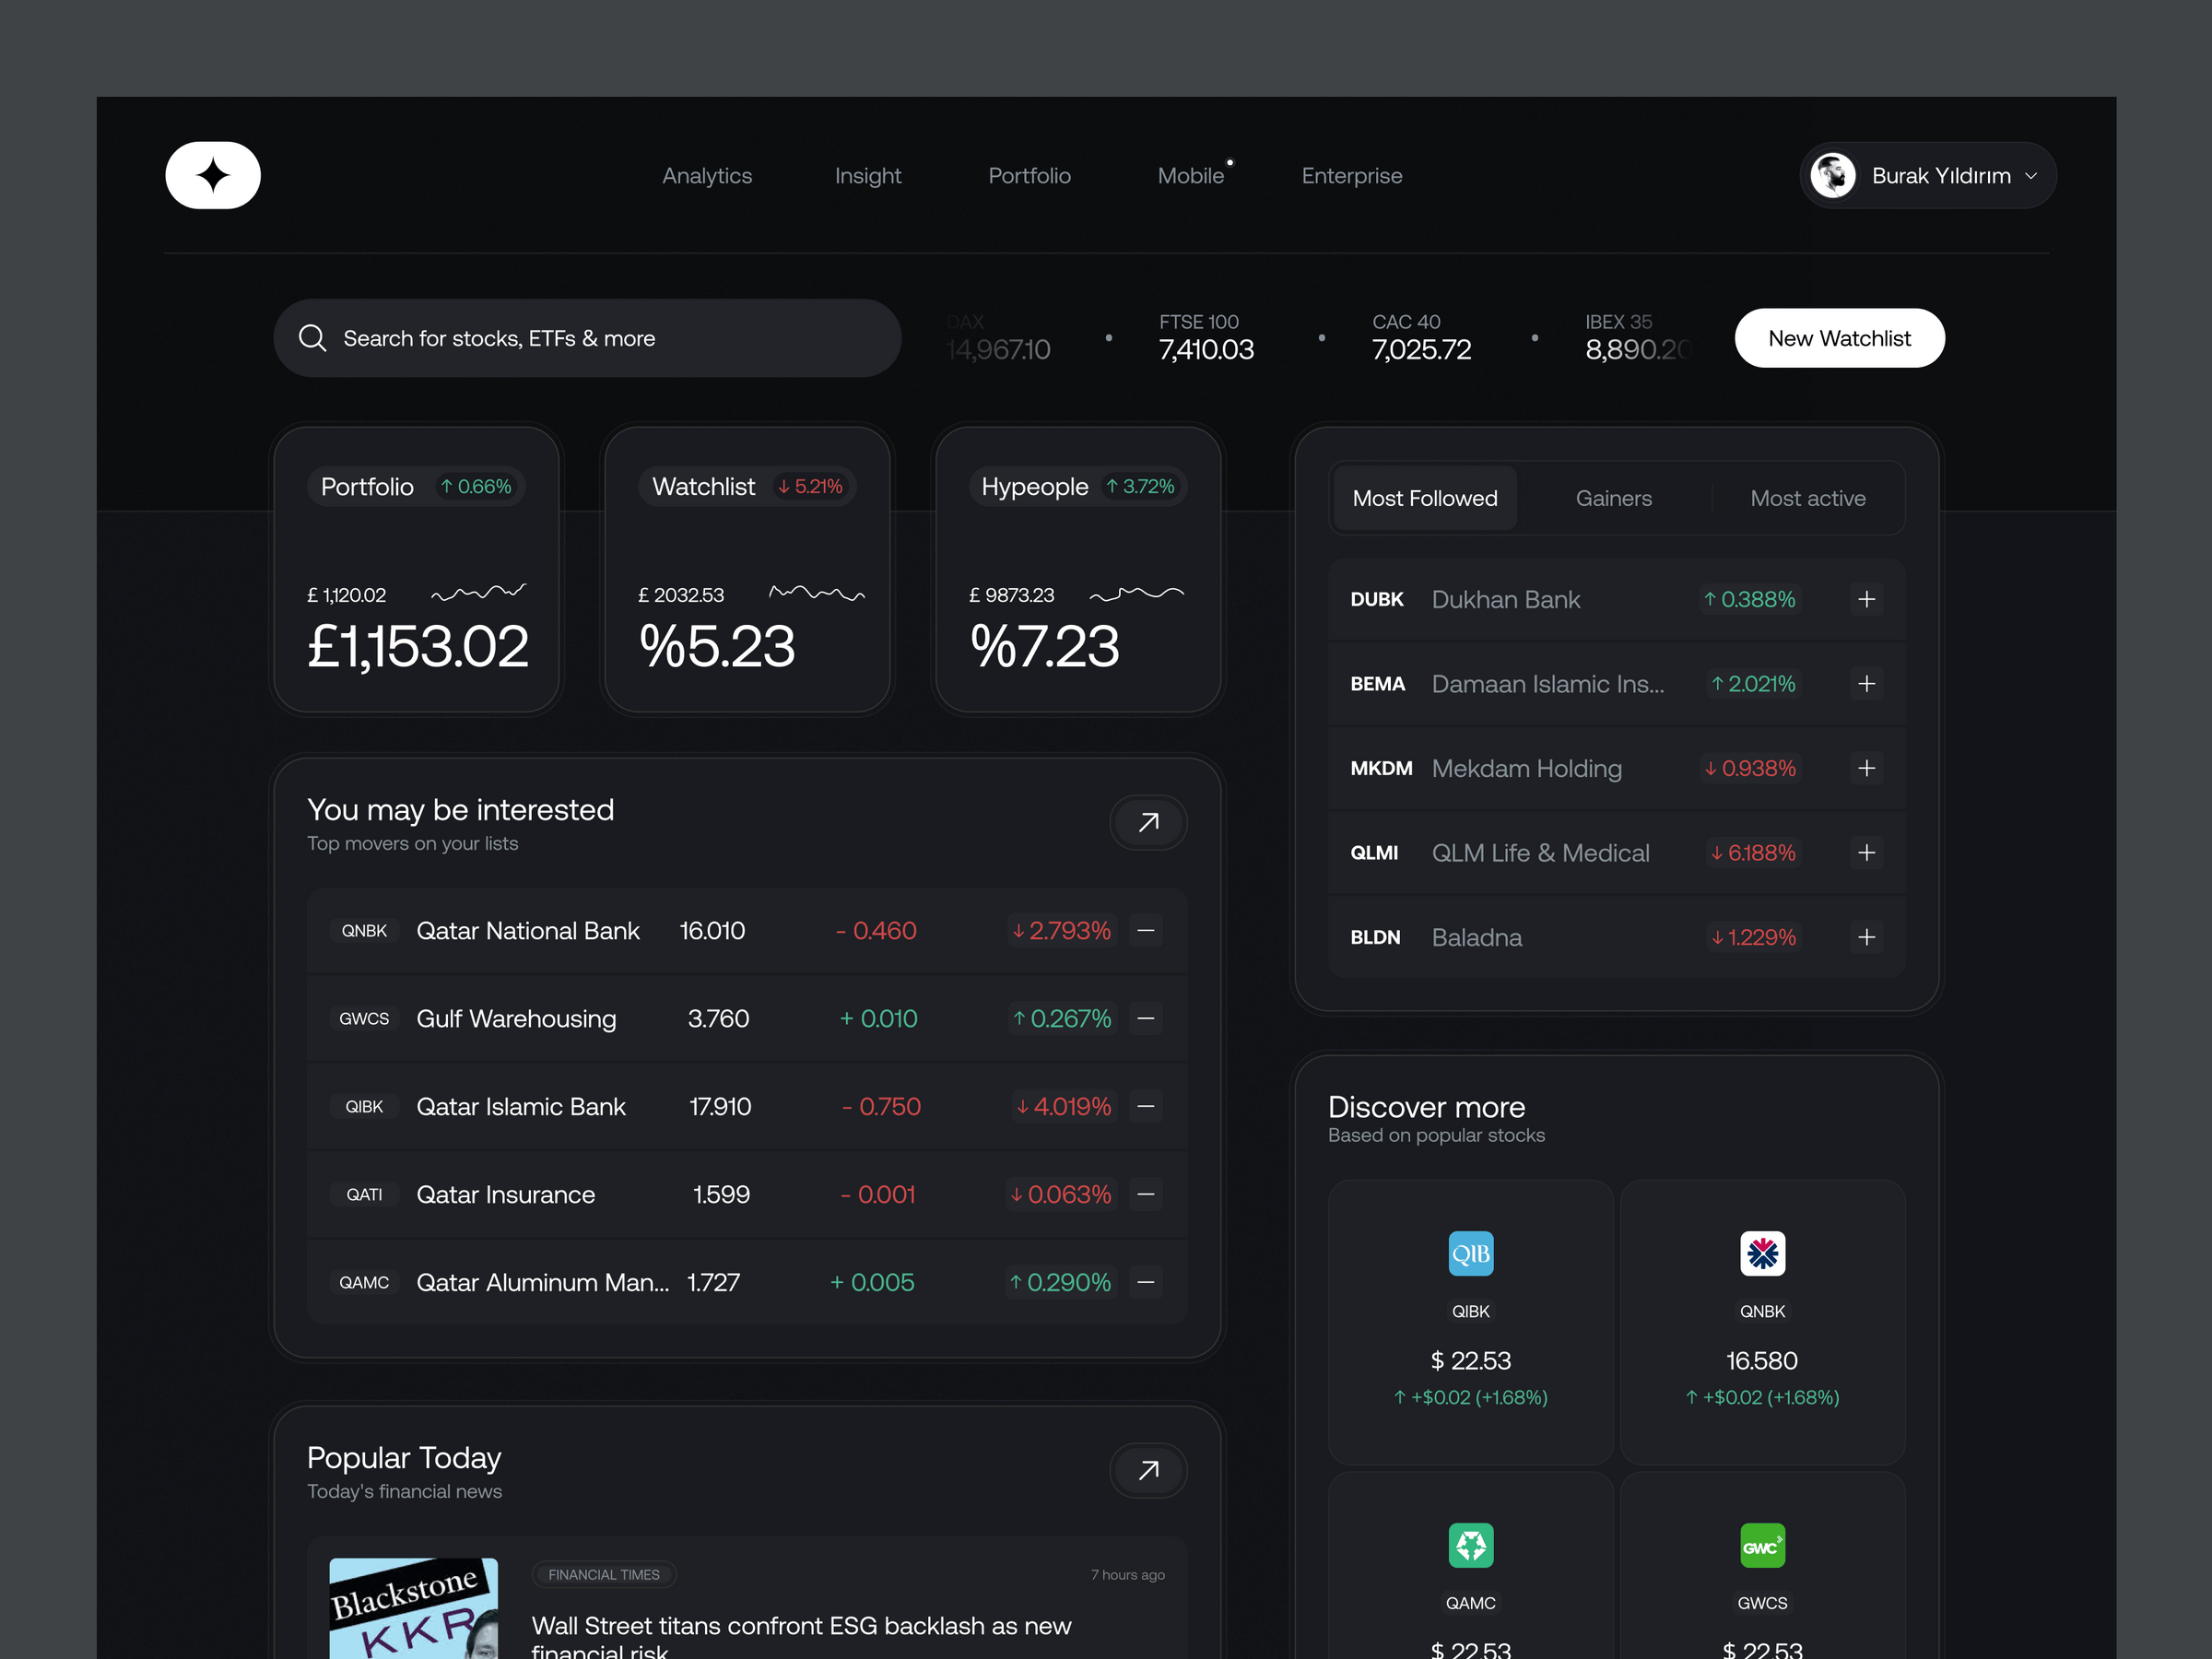The image size is (2212, 1659).
Task: Click the search stocks input field
Action: 587,336
